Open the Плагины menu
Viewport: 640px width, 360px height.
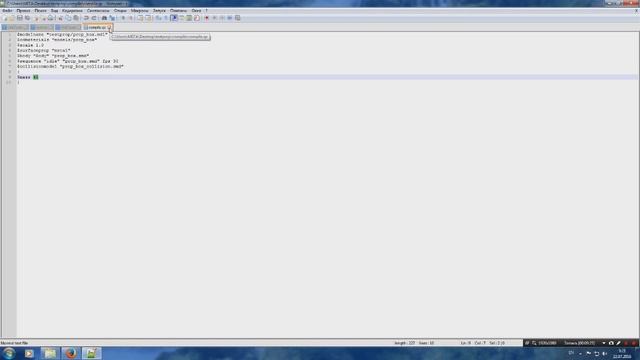[178, 11]
